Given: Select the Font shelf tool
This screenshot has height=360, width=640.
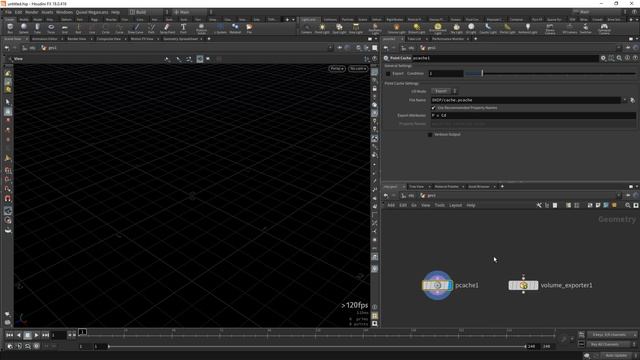Looking at the screenshot, I should (x=183, y=28).
